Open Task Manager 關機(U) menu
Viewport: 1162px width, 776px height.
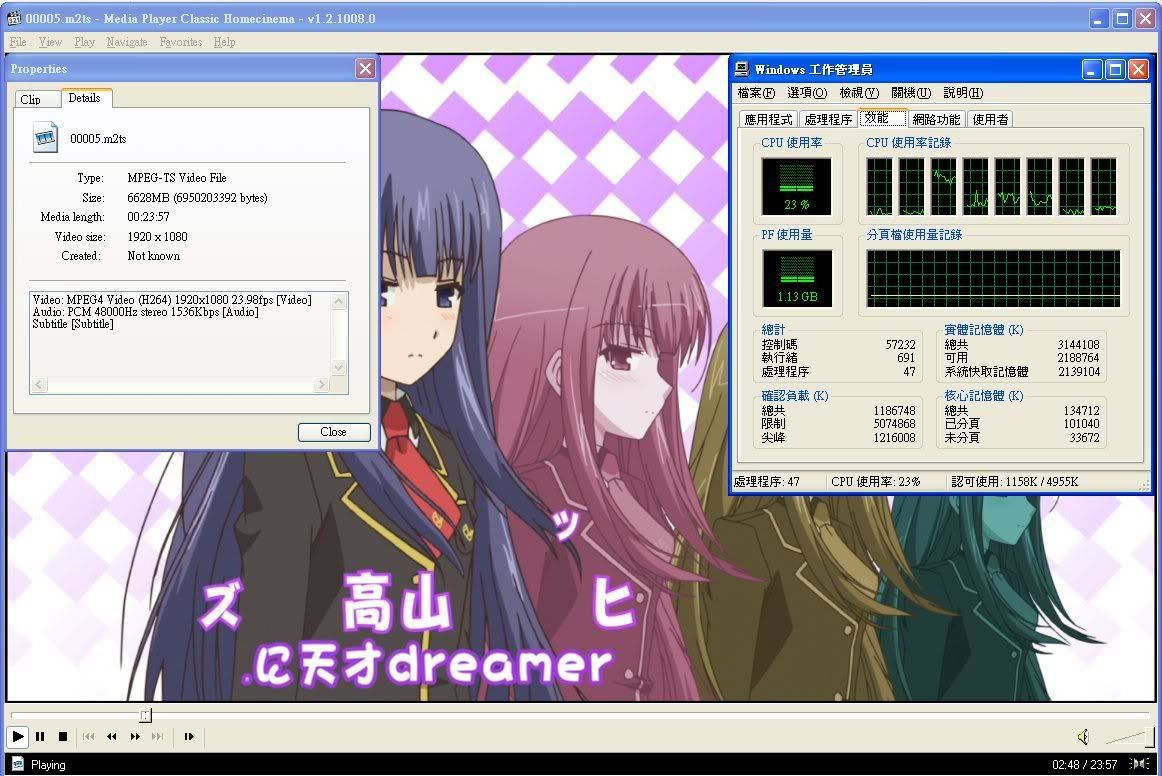click(911, 93)
